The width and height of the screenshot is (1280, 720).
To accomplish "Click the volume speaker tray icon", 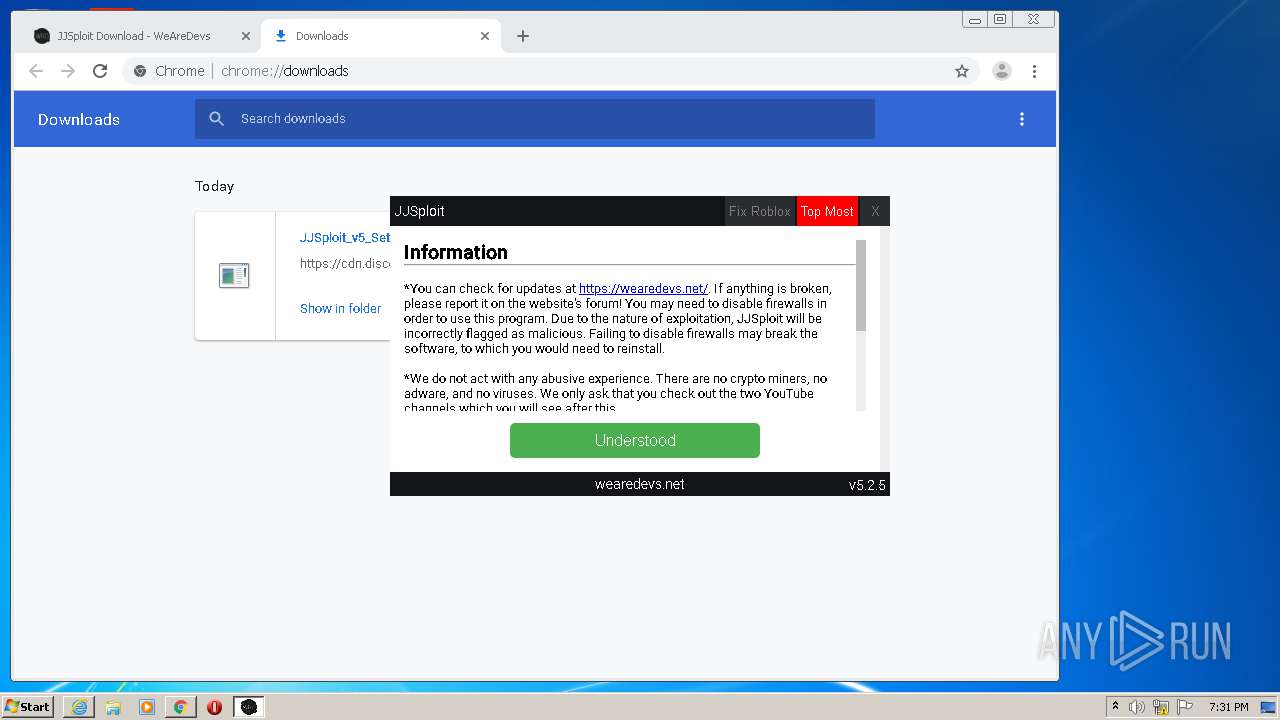I will [x=1137, y=707].
